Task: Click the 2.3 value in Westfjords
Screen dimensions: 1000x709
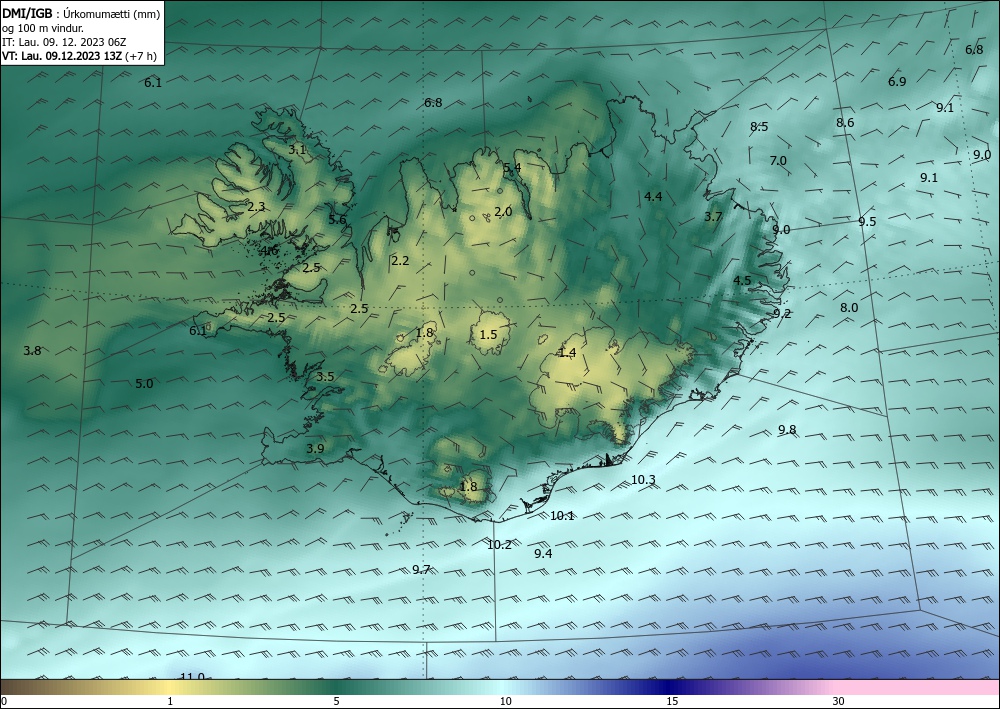Action: pyautogui.click(x=256, y=207)
